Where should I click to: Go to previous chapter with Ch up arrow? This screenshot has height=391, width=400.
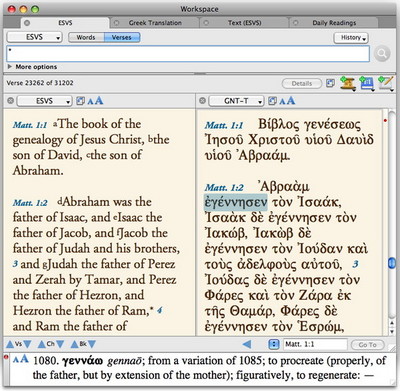pos(42,344)
